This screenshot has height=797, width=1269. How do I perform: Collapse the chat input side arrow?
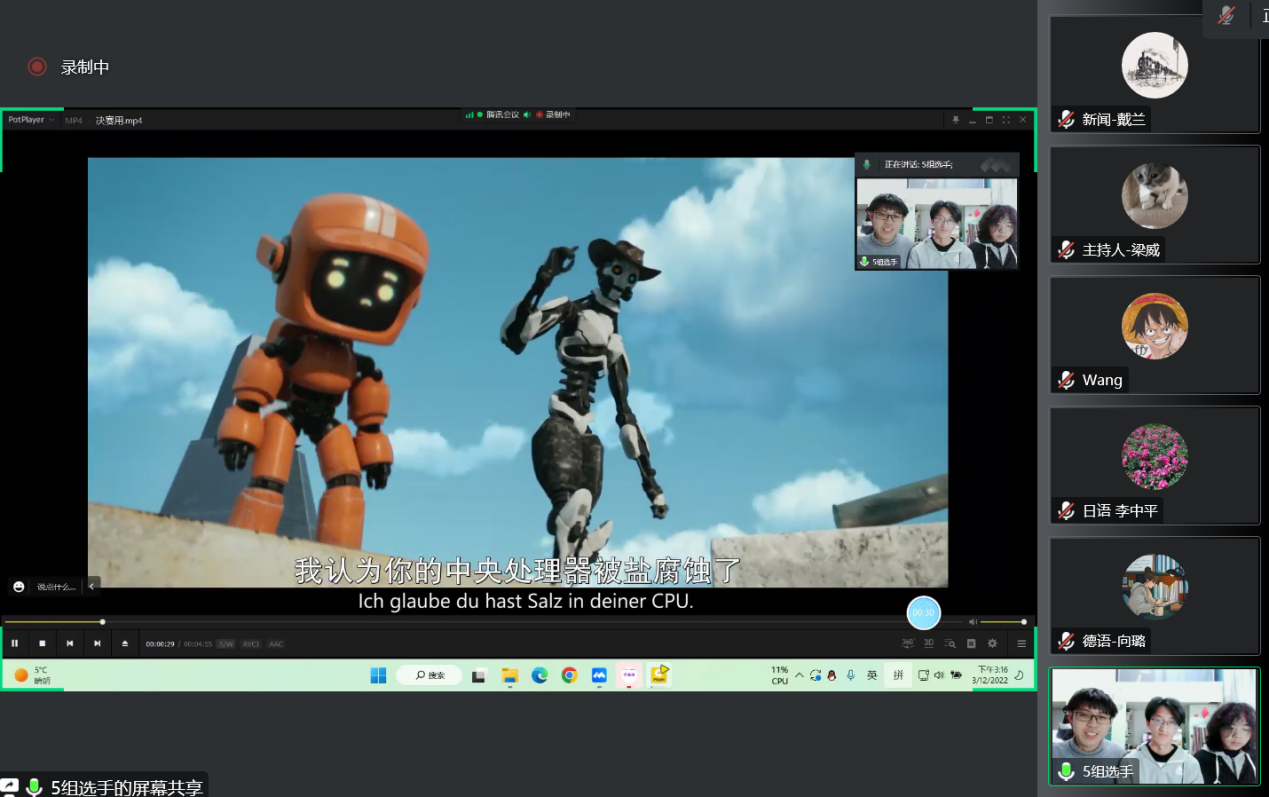tap(92, 586)
